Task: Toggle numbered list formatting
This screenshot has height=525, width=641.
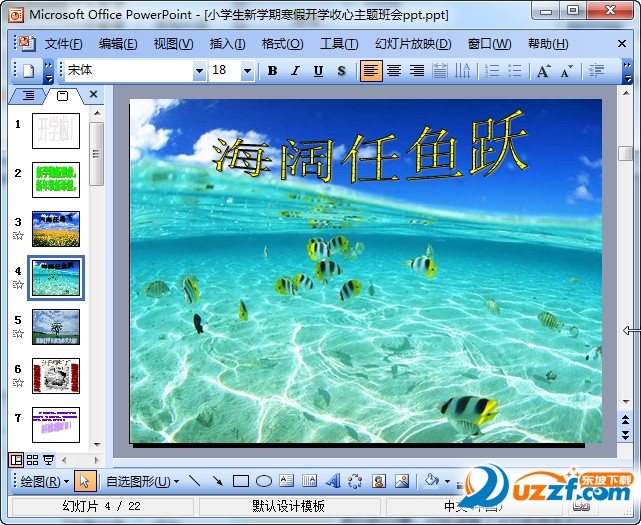Action: tap(492, 71)
